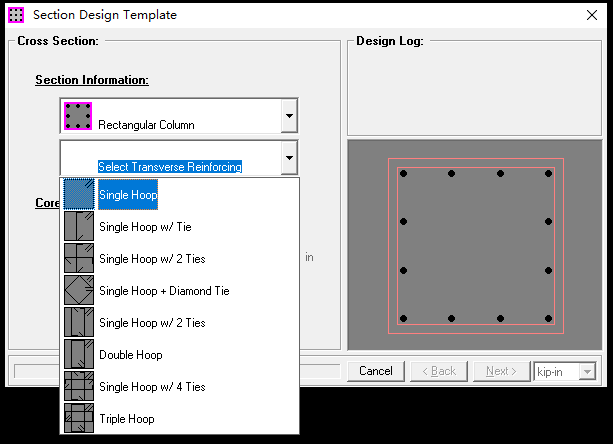Viewport: 613px width, 444px height.
Task: Choose the Single Hoop w/ Tie icon
Action: (x=79, y=226)
